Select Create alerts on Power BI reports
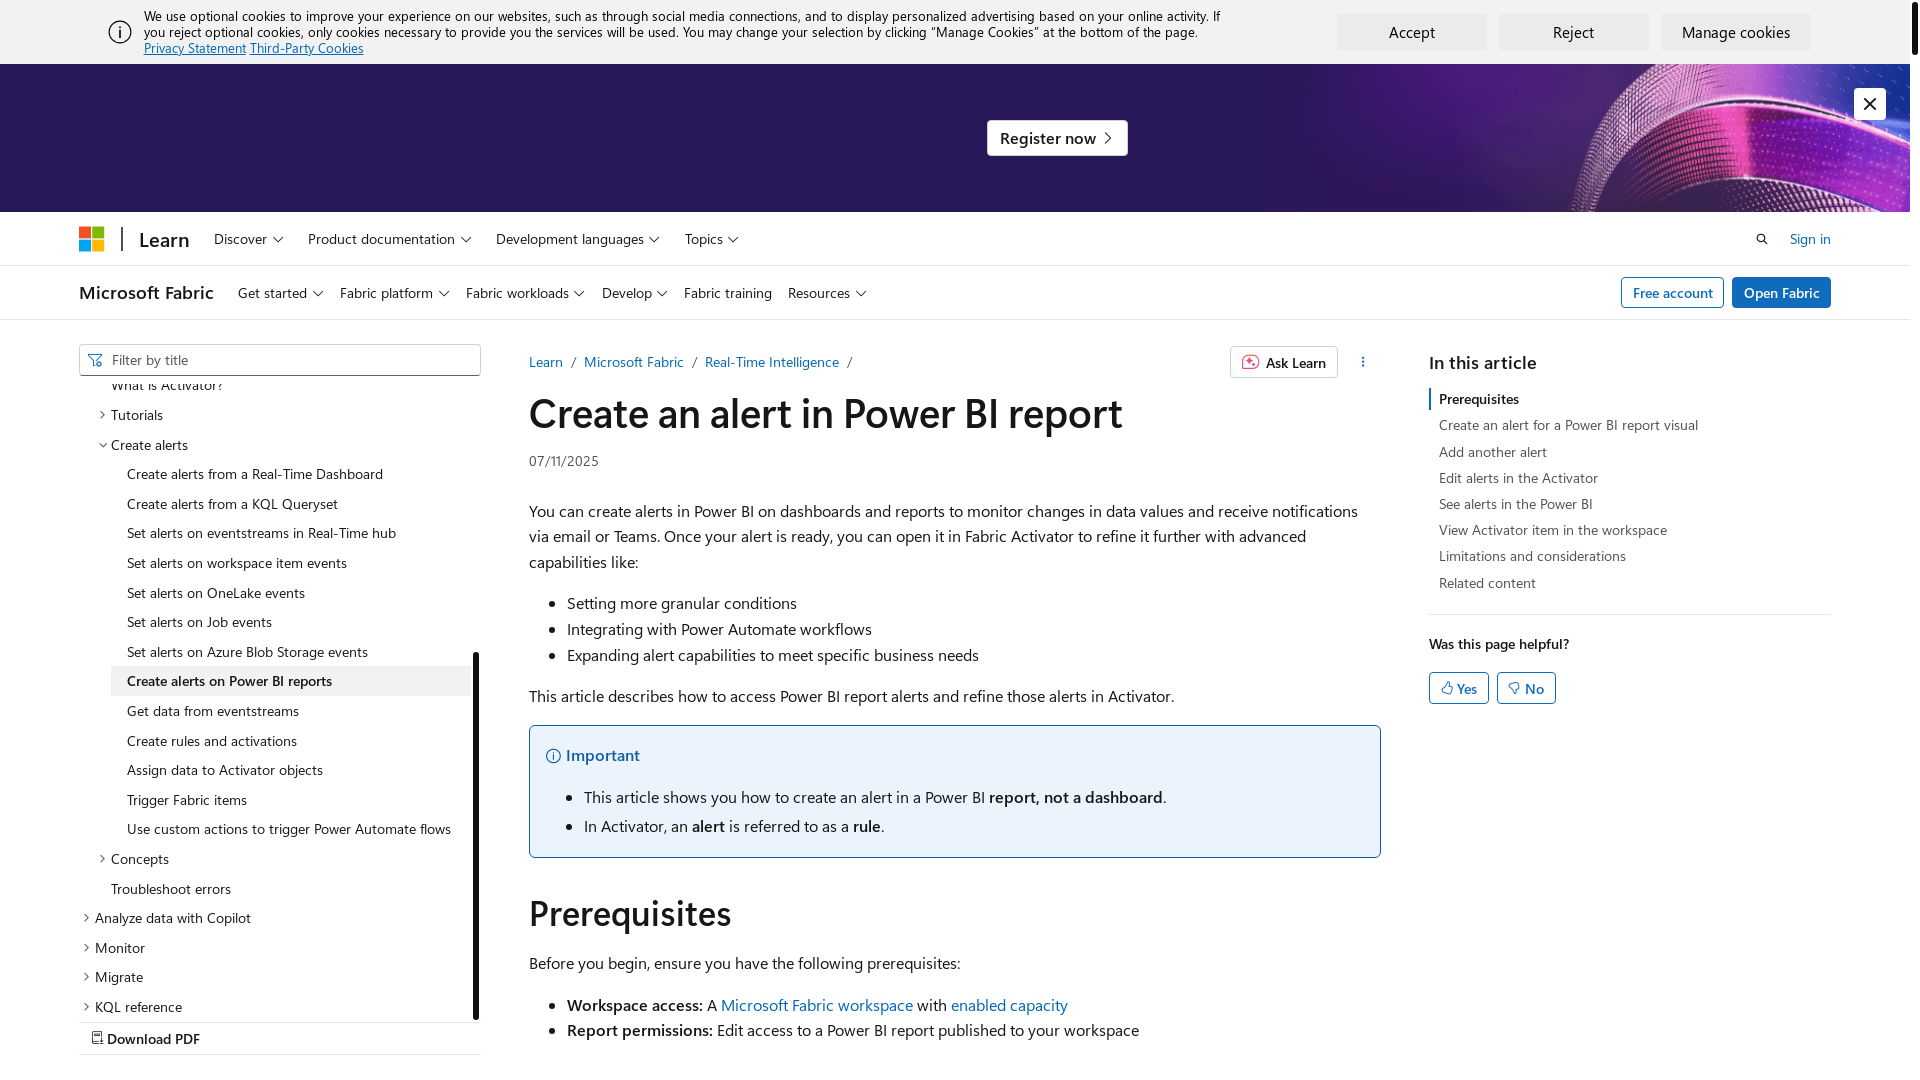Viewport: 1920px width, 1080px height. [290, 681]
